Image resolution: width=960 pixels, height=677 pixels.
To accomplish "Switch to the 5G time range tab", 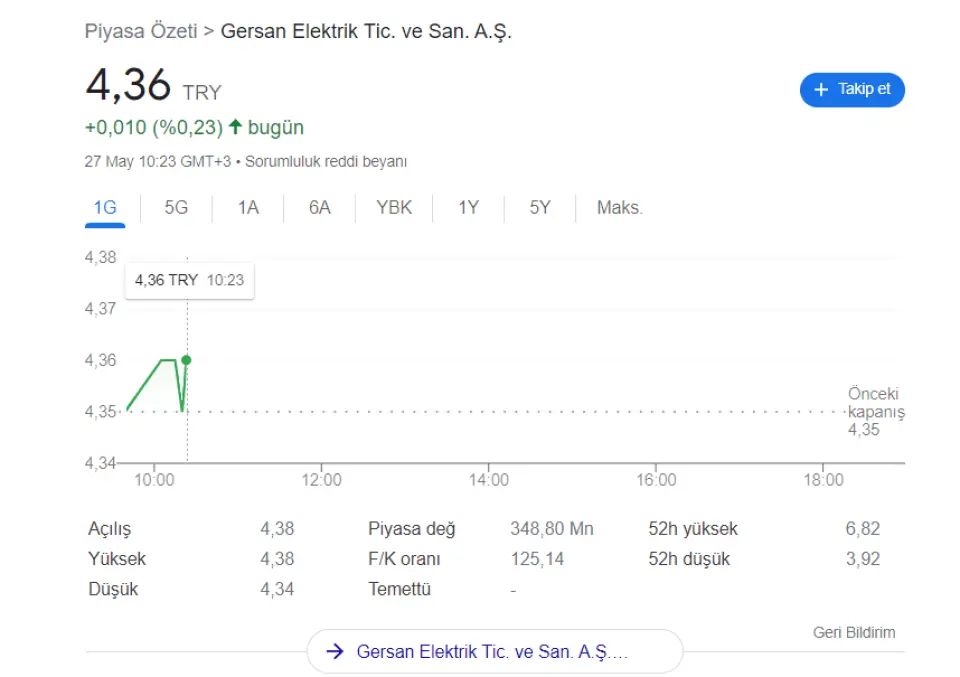I will [176, 208].
